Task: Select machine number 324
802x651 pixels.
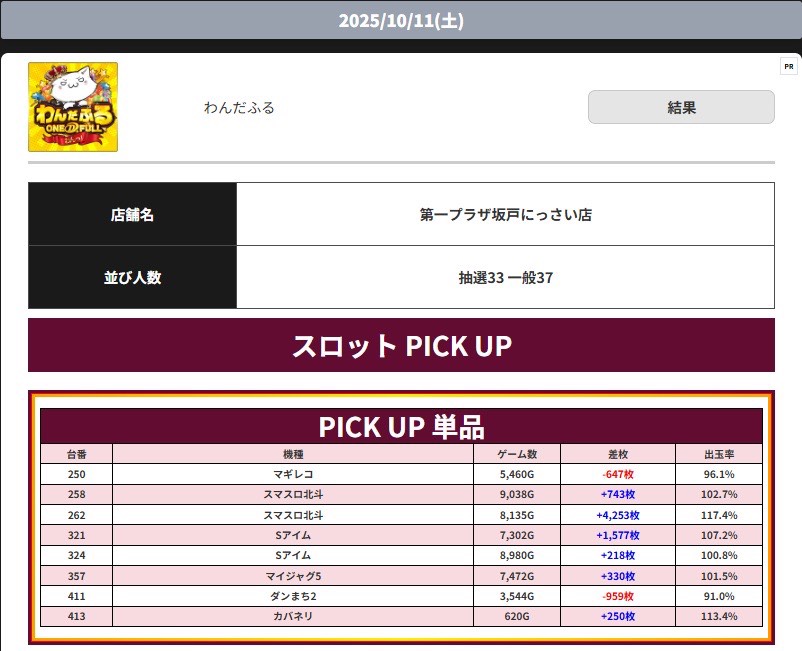Action: click(76, 555)
